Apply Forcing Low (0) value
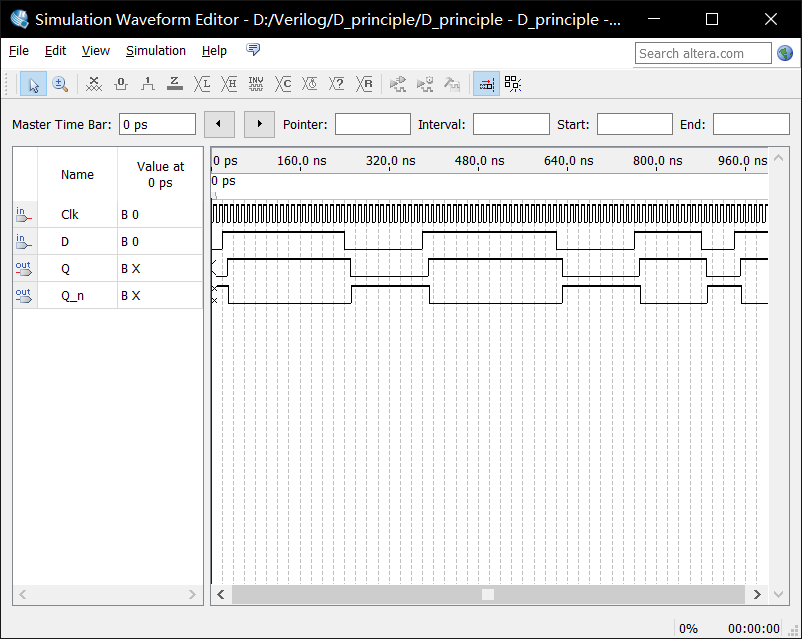Screen dimensions: 802x639 click(121, 84)
